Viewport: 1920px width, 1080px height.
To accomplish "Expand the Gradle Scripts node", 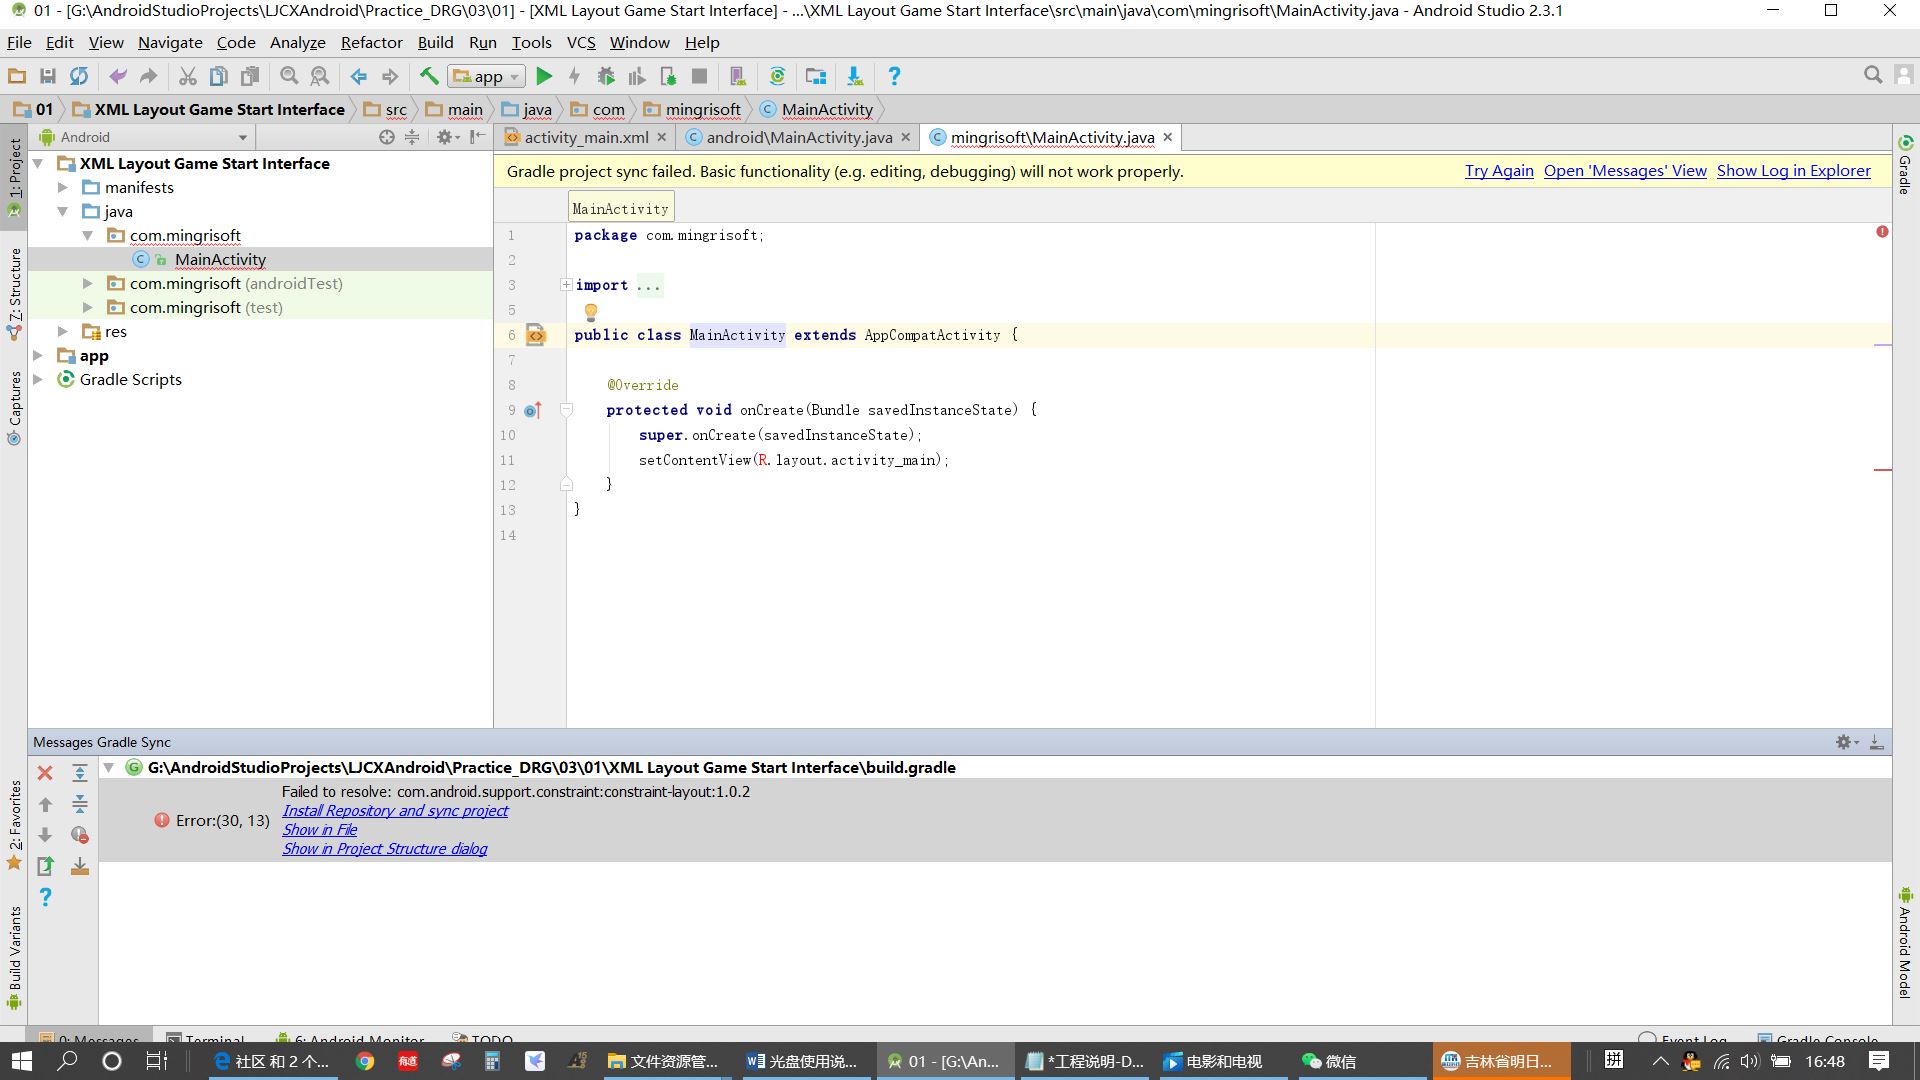I will (x=38, y=379).
